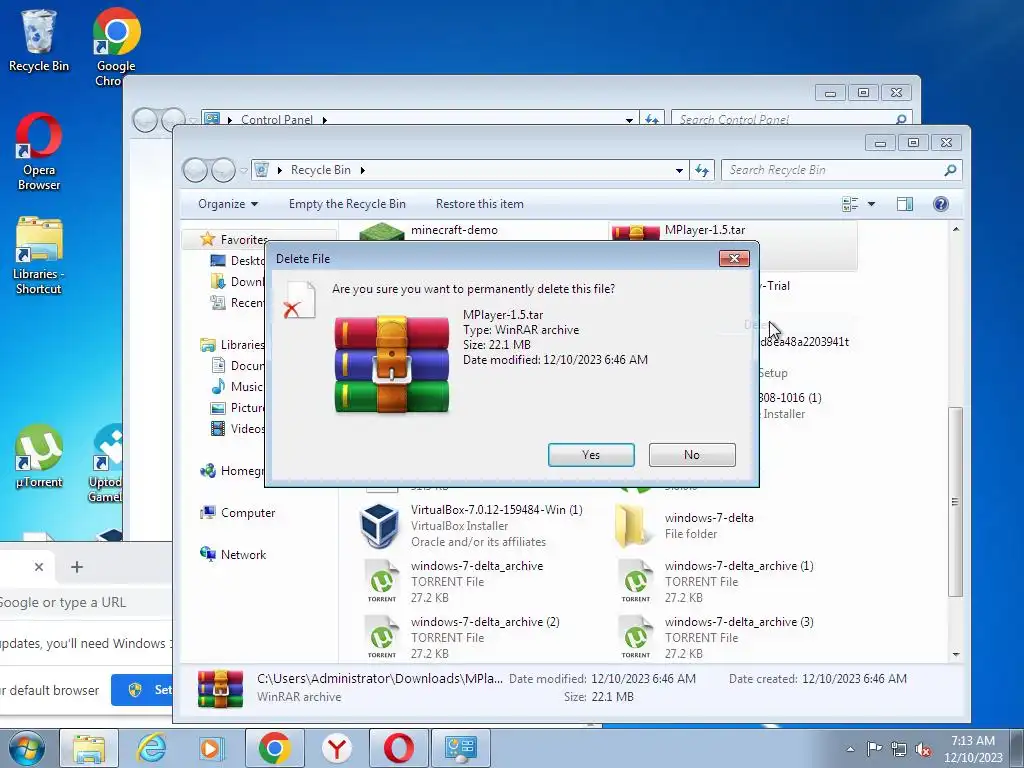This screenshot has width=1024, height=768.
Task: Open the µTorrent desktop shortcut
Action: (39, 456)
